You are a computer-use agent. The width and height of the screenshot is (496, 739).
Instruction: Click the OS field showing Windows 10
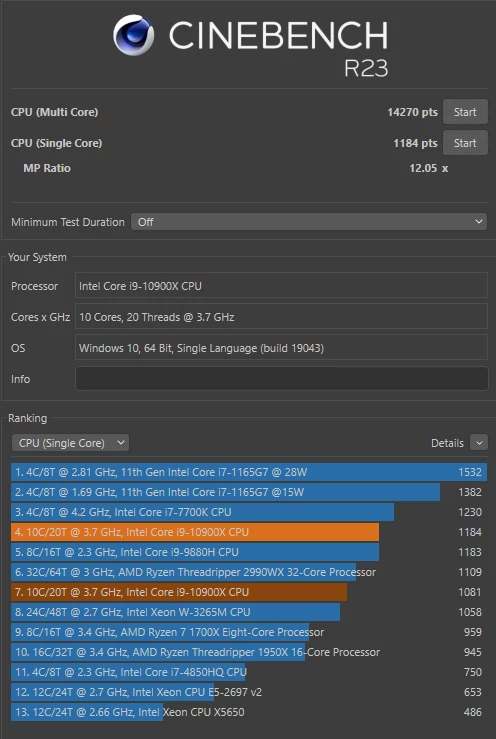click(281, 348)
